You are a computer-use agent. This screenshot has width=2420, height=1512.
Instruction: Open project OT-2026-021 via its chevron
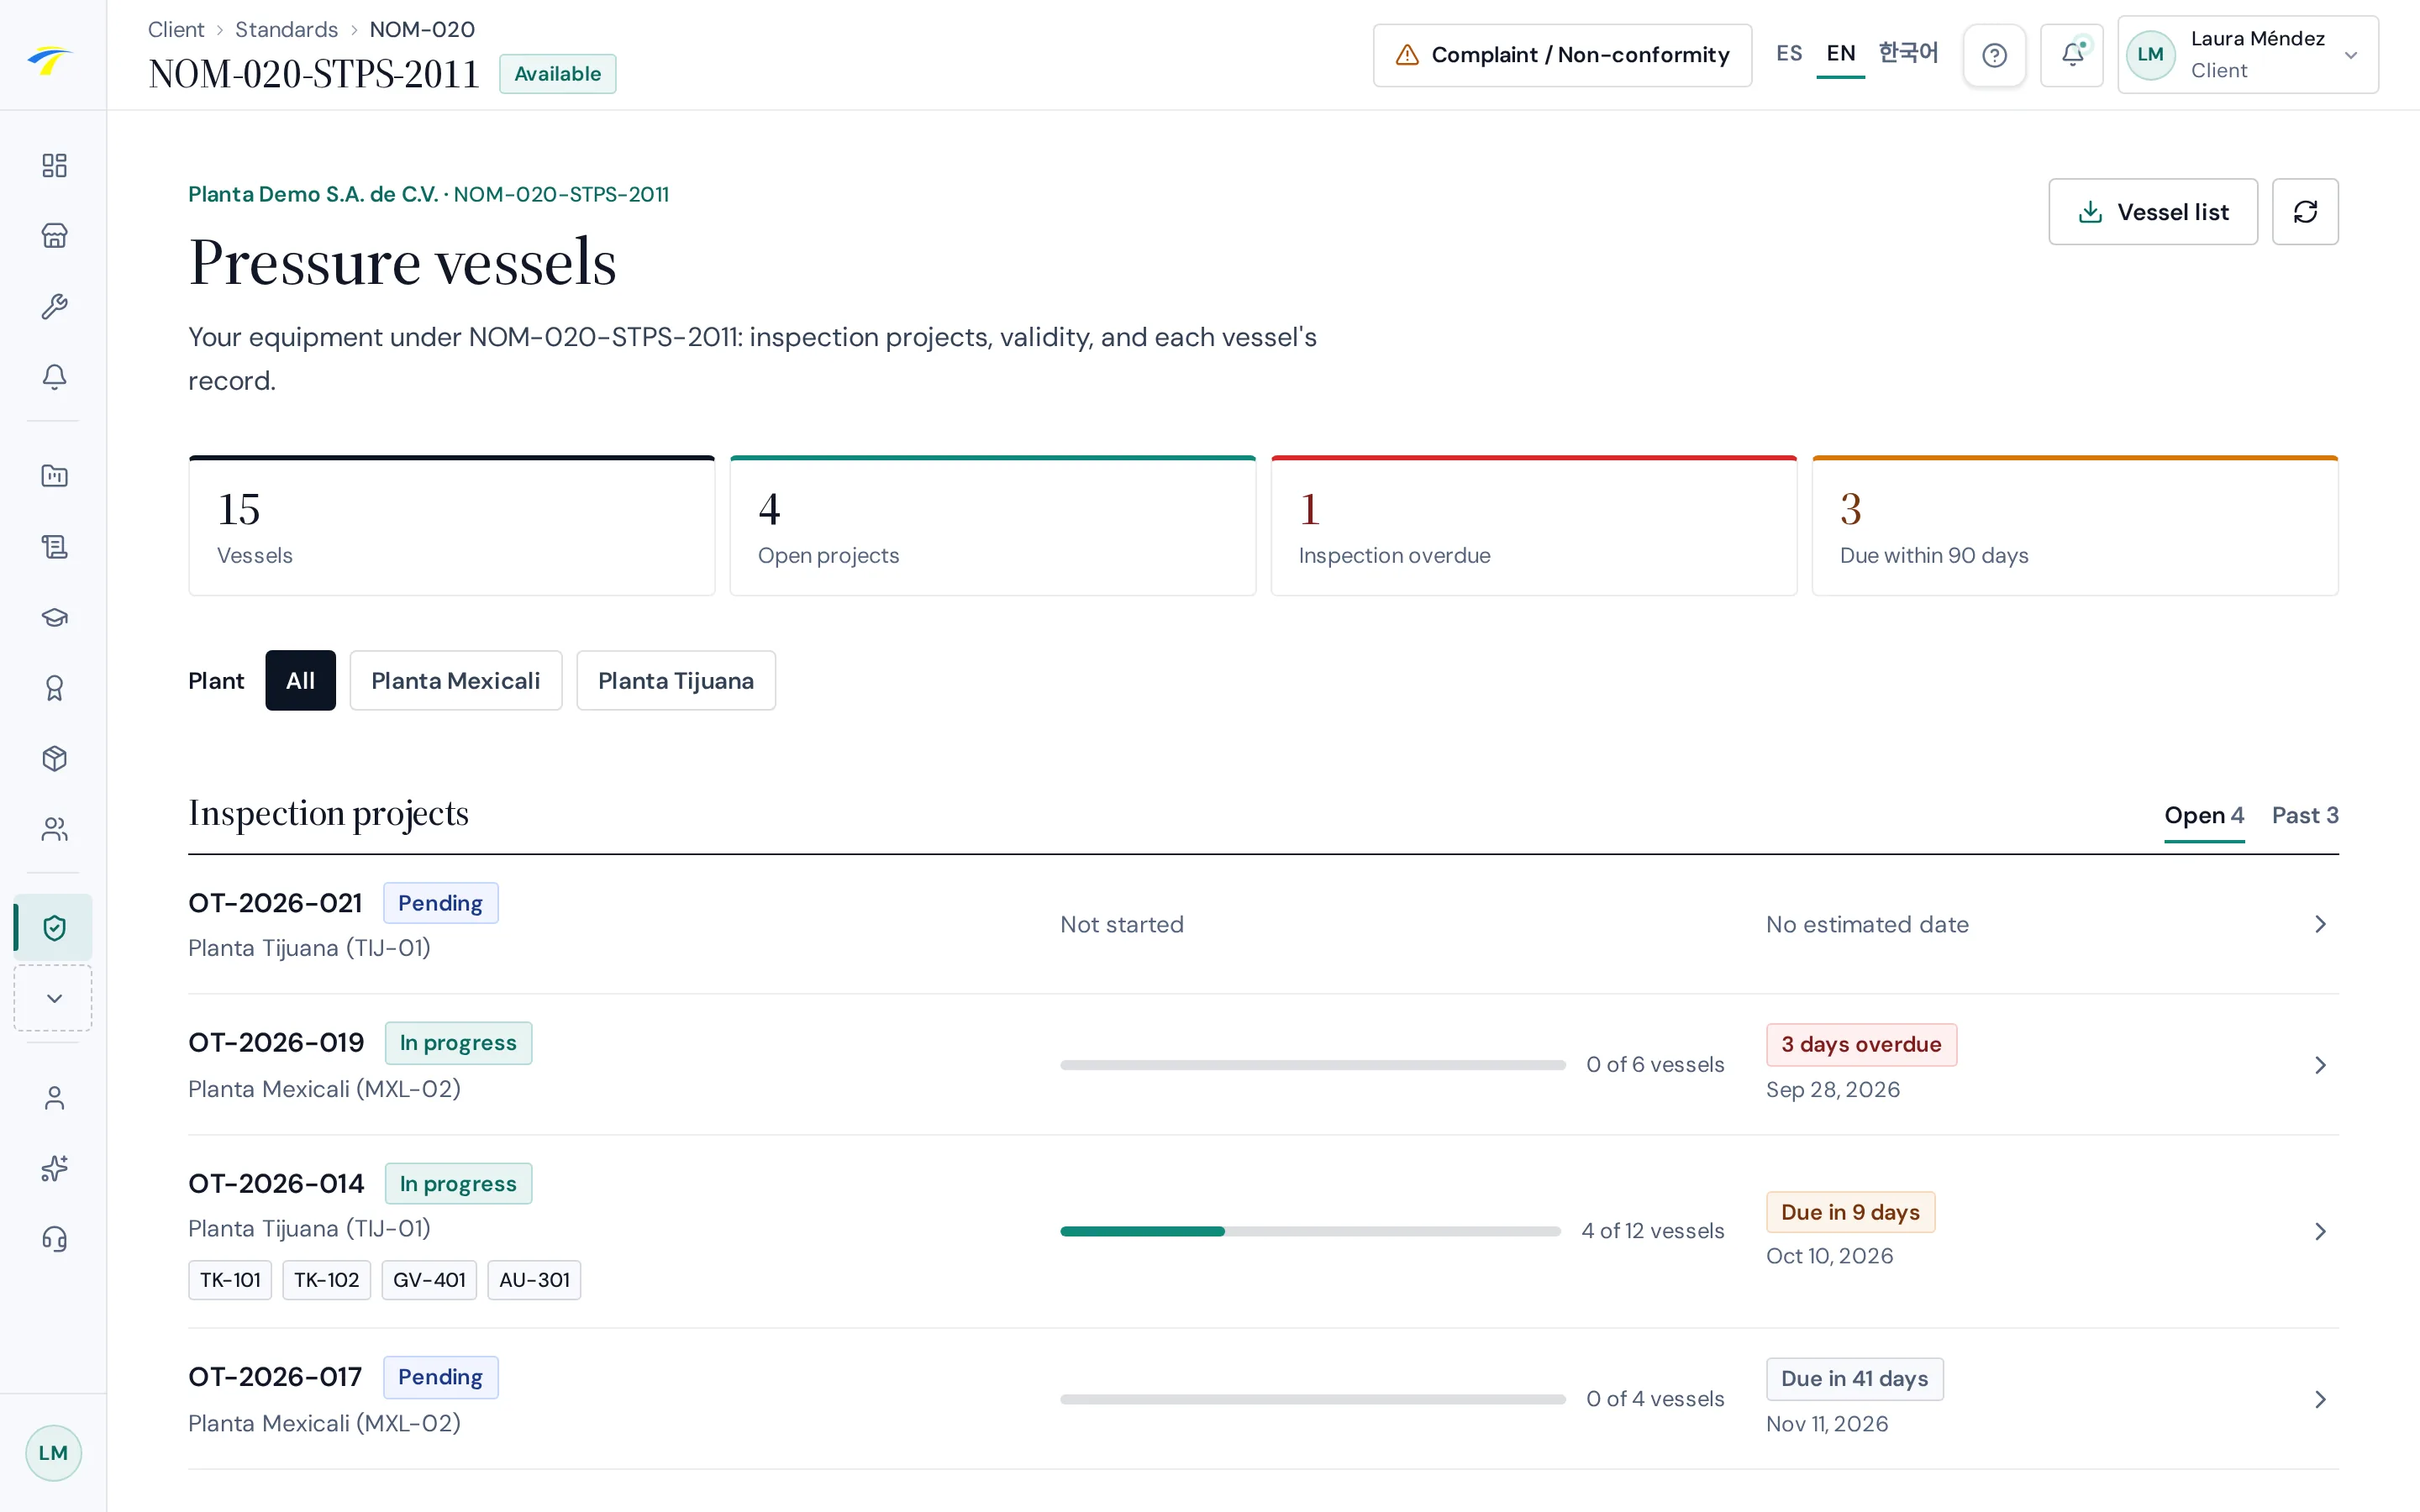click(2320, 924)
